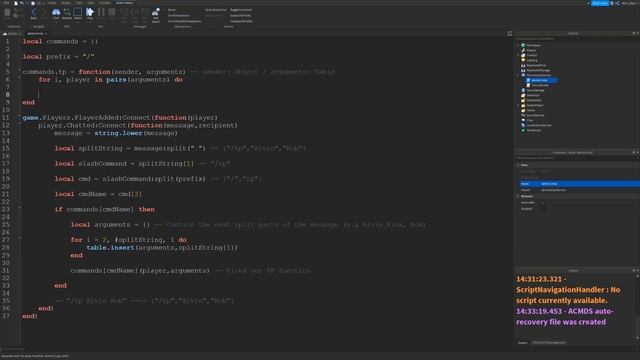Image resolution: width=640 pixels, height=360 pixels.
Task: Select AdminCmds script in the Explorer
Action: (539, 80)
